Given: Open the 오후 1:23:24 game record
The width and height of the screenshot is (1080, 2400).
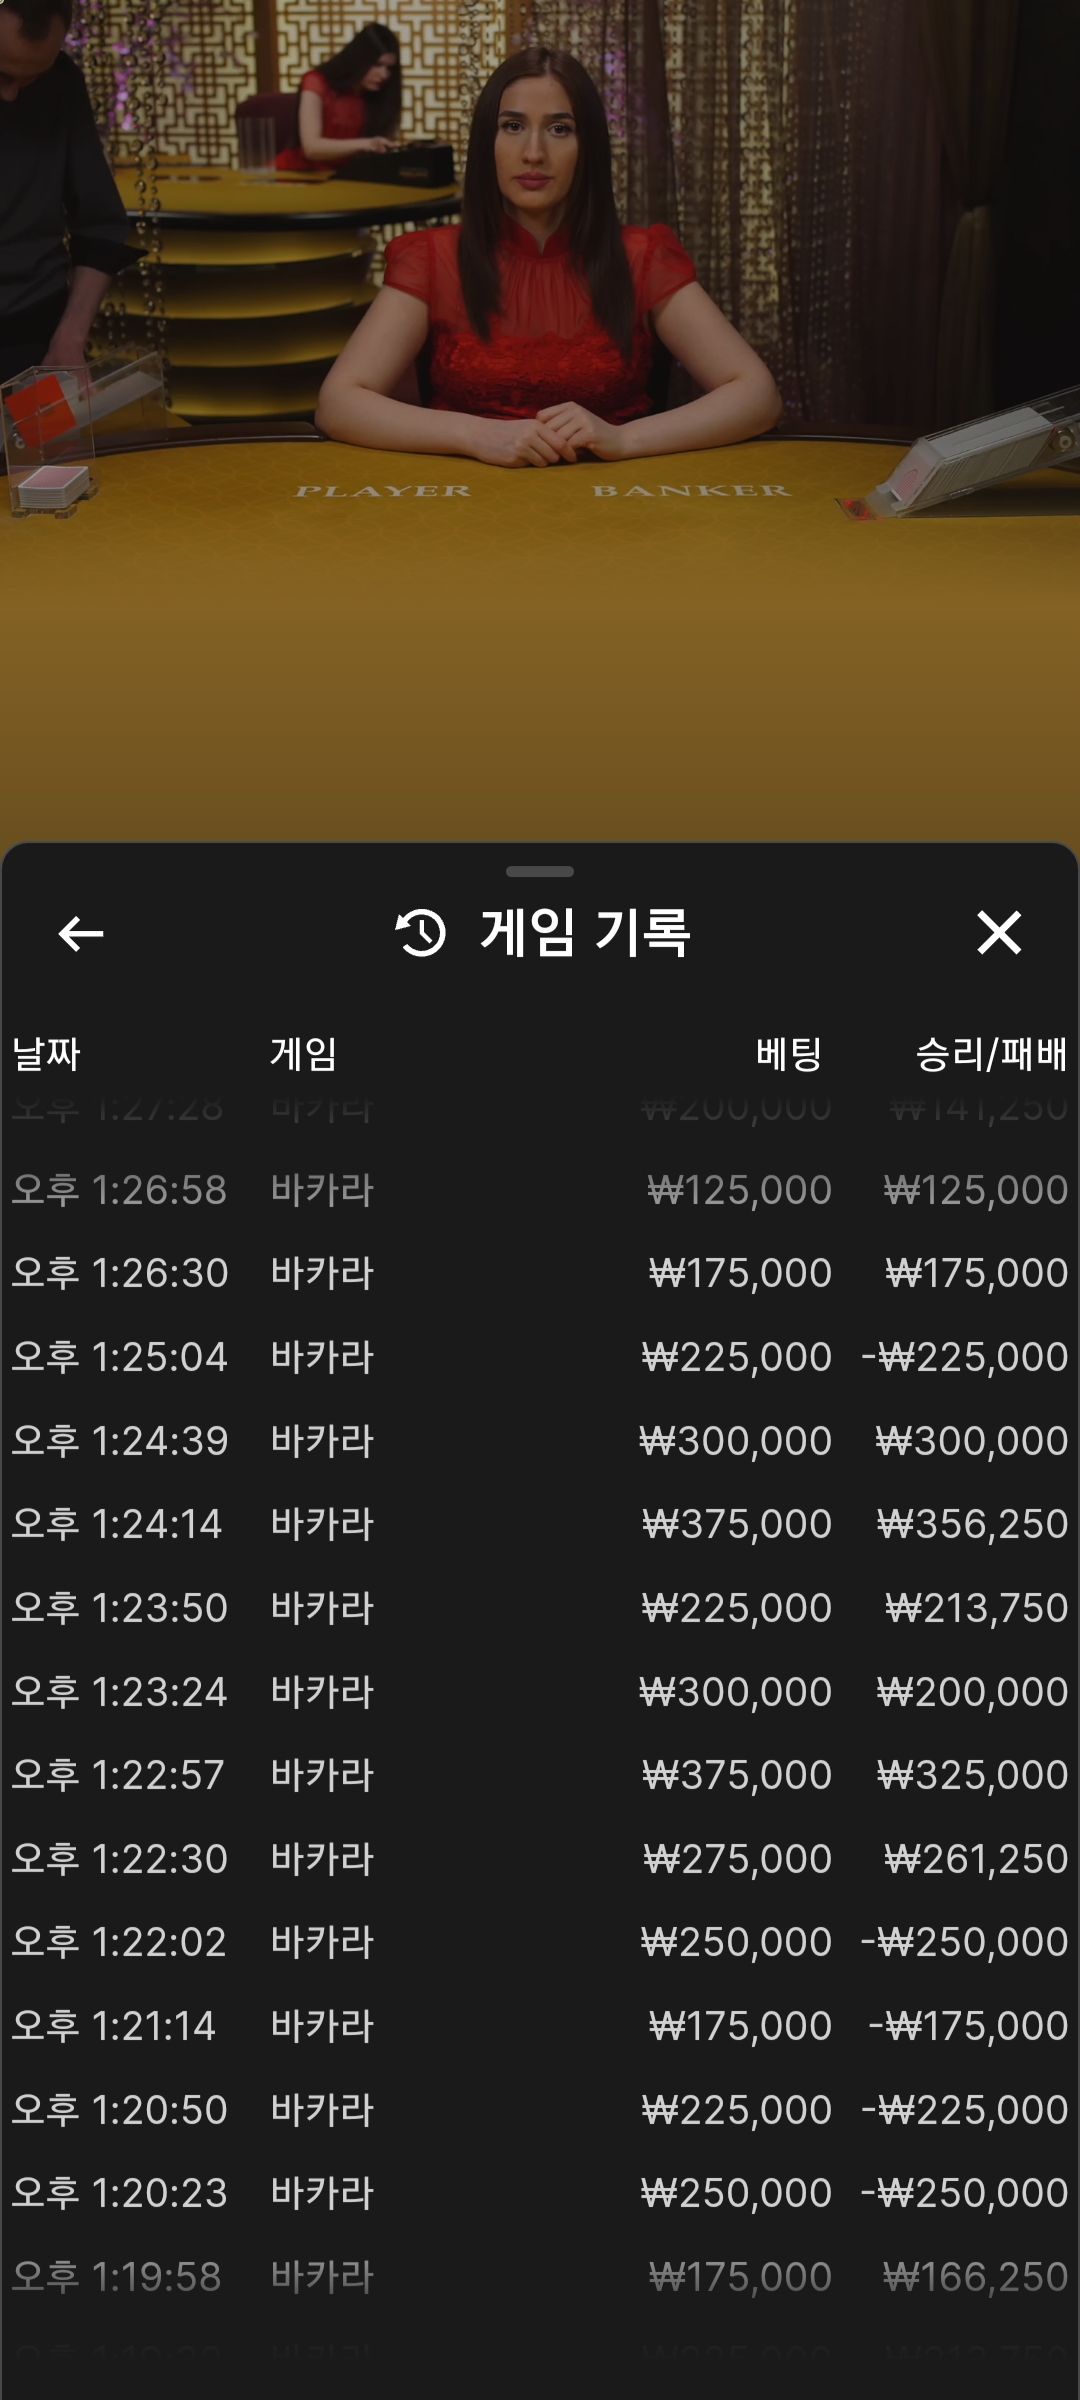Looking at the screenshot, I should pyautogui.click(x=540, y=1692).
